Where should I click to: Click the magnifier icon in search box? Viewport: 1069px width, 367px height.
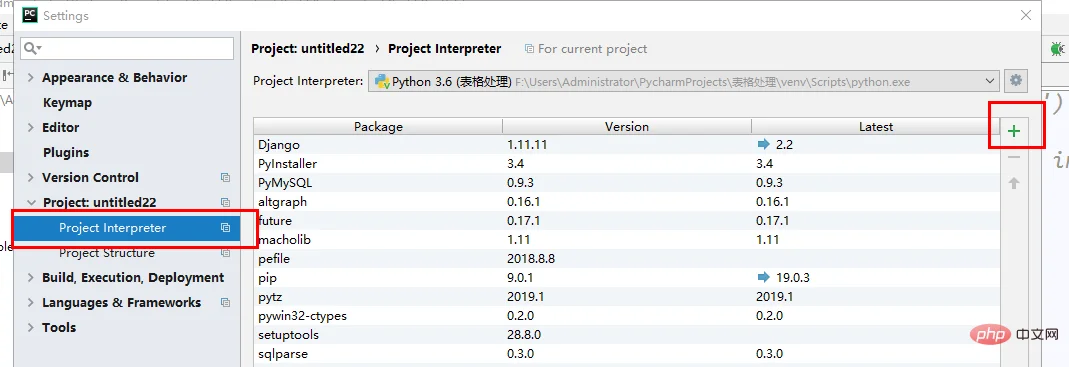point(31,48)
